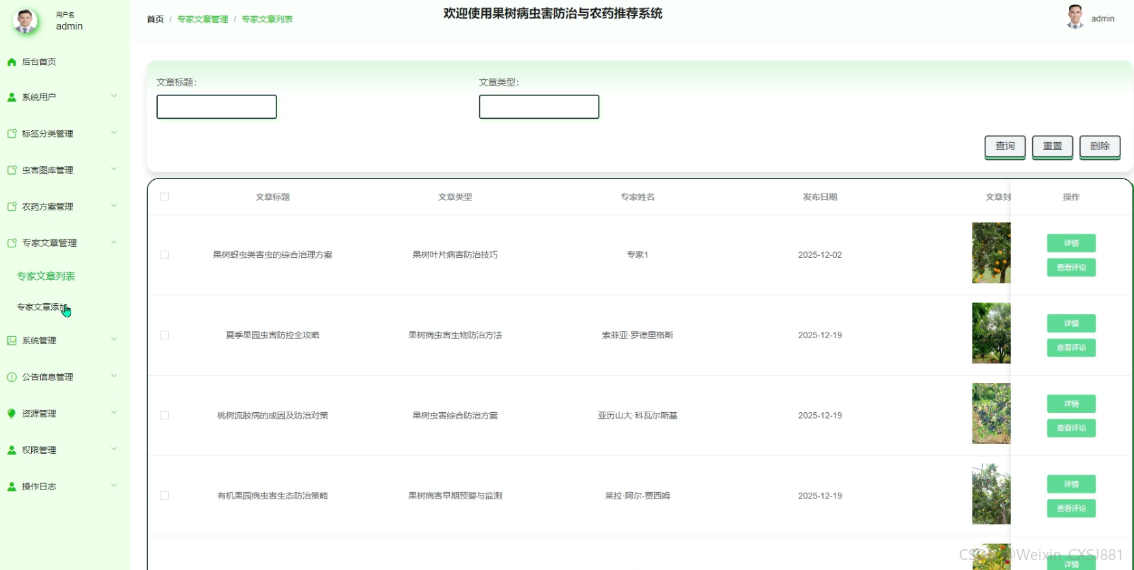The width and height of the screenshot is (1134, 570).
Task: Open 详情 for 桃树流胶病的成因及防治对策
Action: pyautogui.click(x=1071, y=404)
